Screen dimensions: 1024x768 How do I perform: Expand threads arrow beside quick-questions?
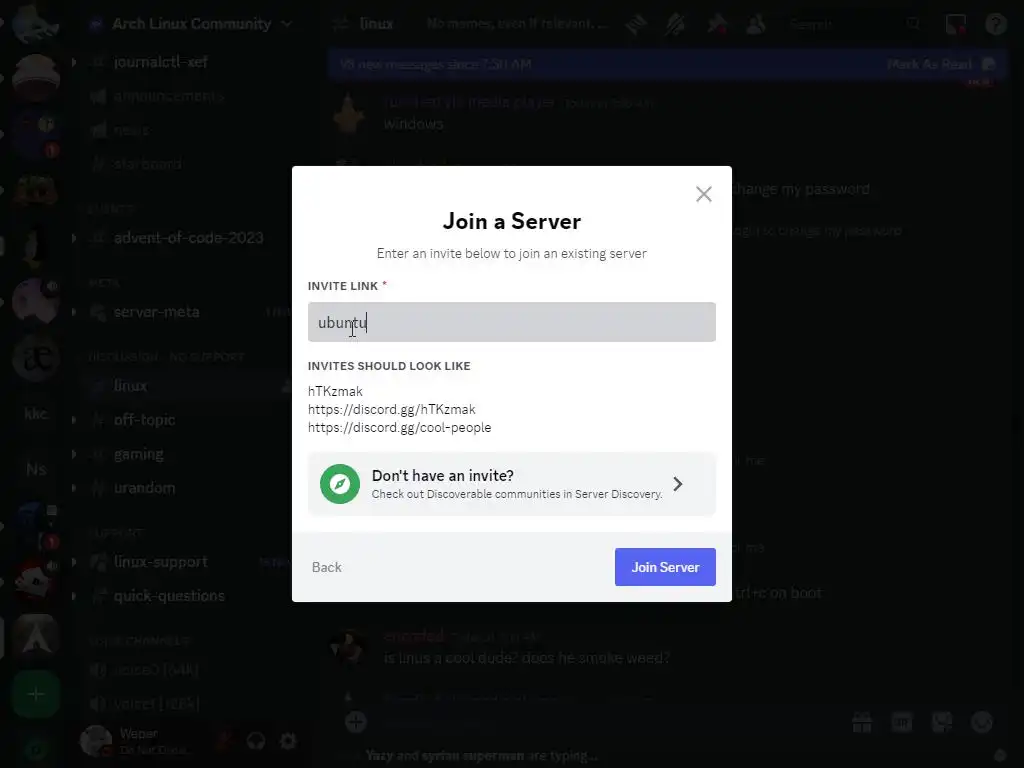[74, 596]
